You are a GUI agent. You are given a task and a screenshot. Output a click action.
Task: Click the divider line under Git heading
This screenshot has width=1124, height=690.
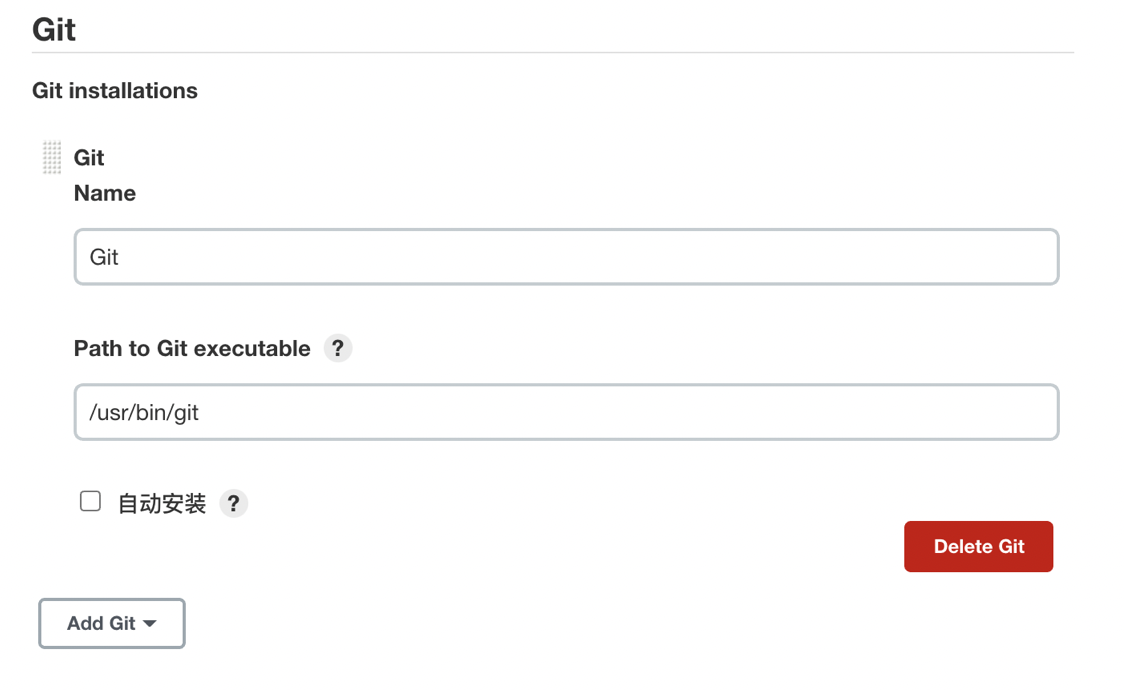(x=552, y=52)
